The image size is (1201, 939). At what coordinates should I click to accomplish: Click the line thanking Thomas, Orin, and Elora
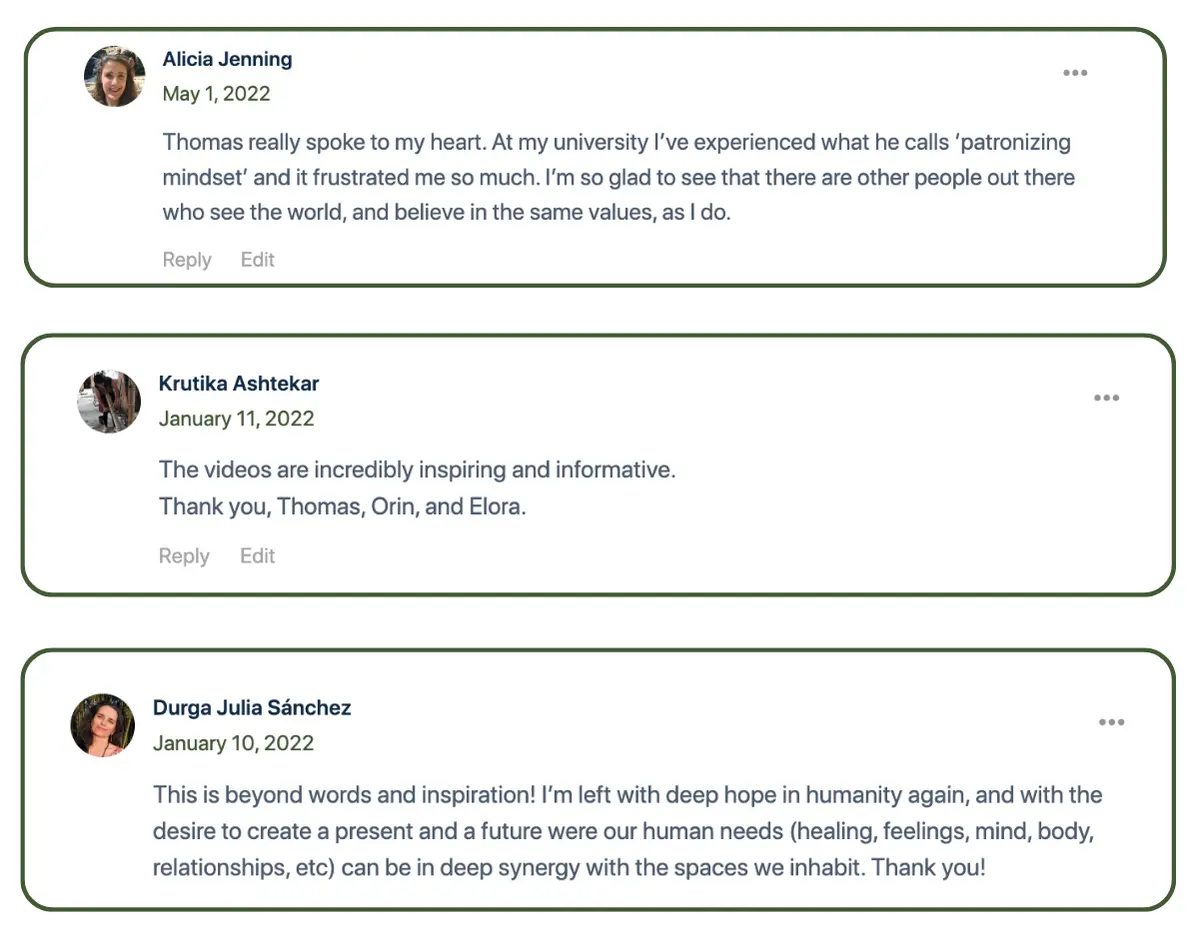[342, 507]
